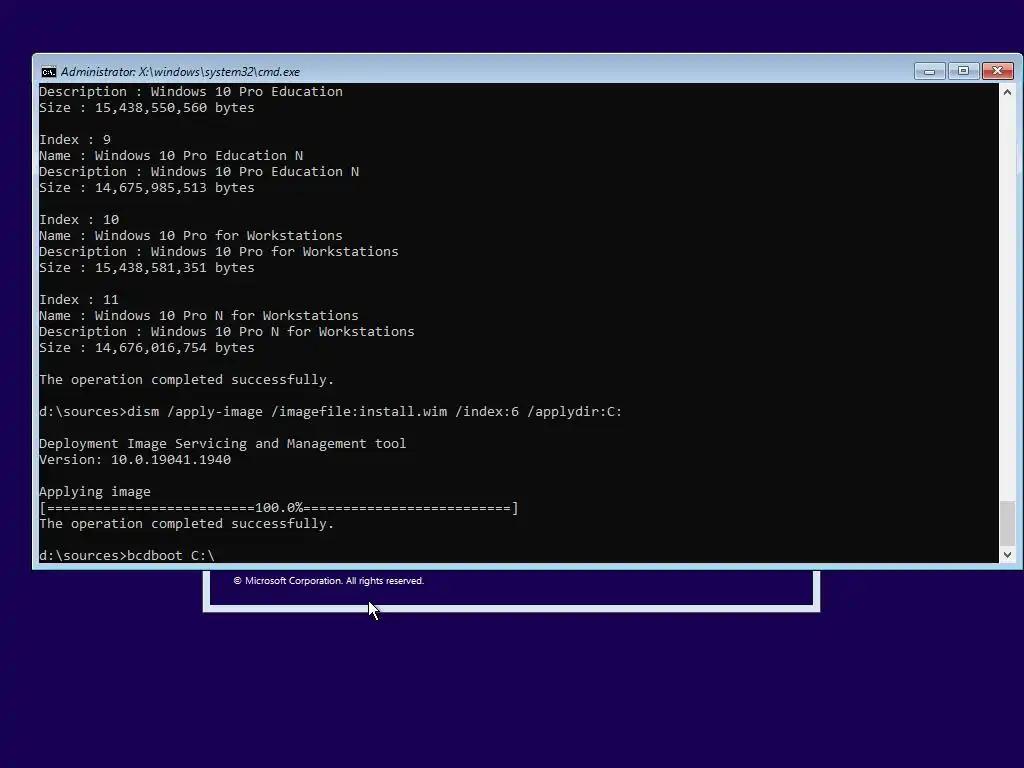Click 'Name : Windows 10 Pro for Workstations'
This screenshot has height=768, width=1024.
pyautogui.click(x=191, y=235)
